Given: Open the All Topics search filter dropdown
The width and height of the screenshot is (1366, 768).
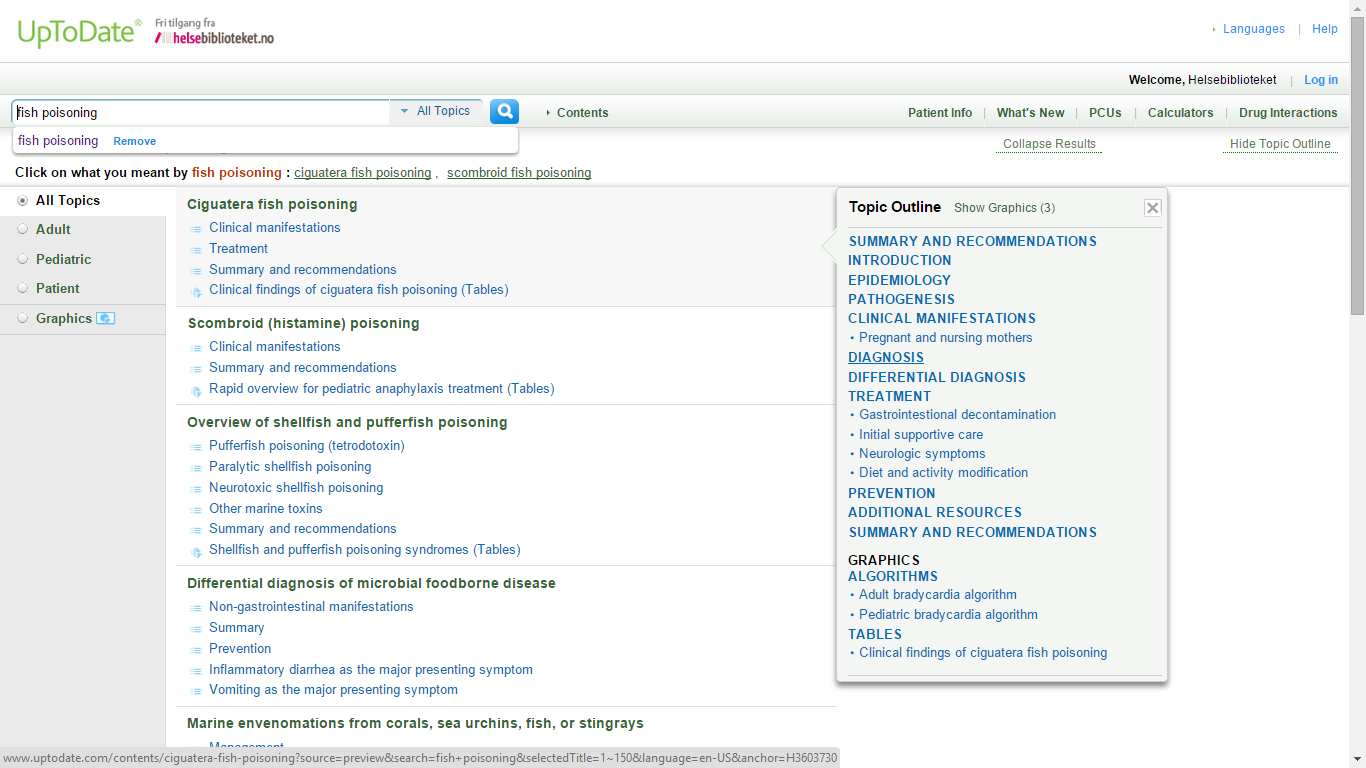Looking at the screenshot, I should pos(436,111).
